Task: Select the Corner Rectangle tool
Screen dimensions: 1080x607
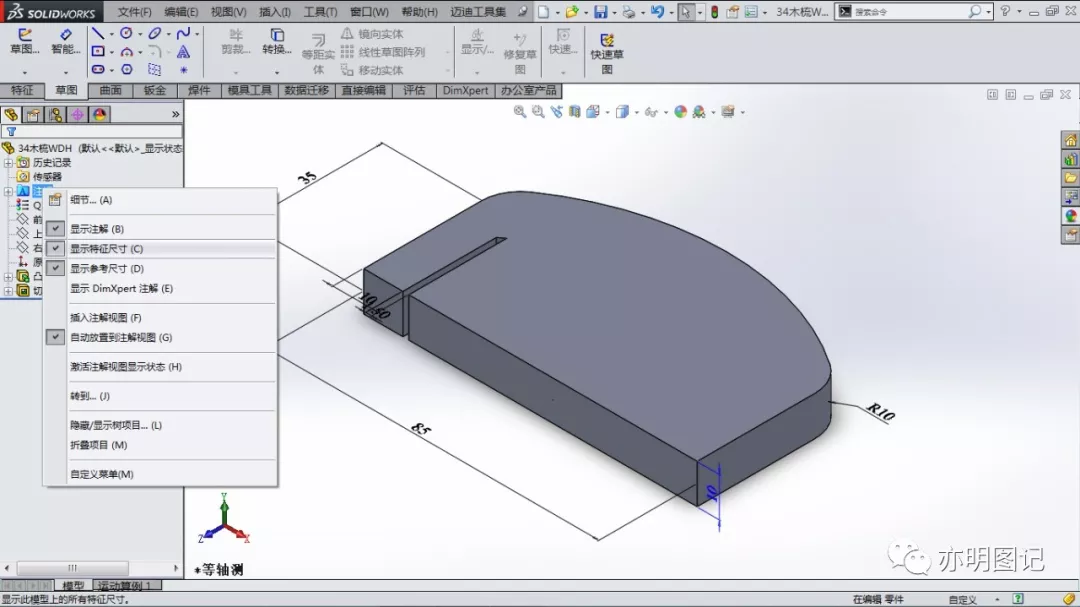Action: [x=98, y=51]
